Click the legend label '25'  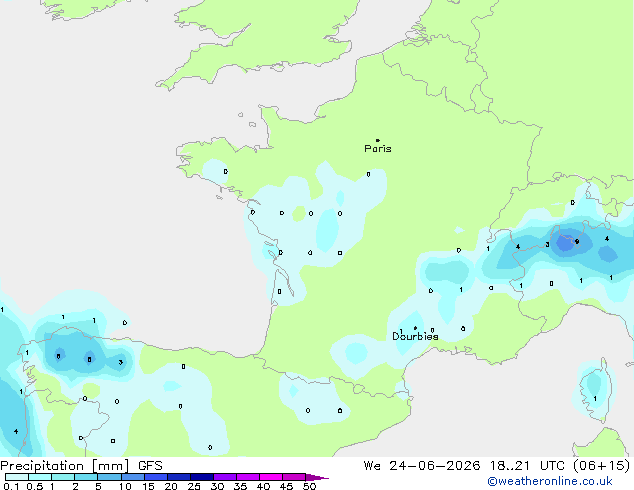(x=194, y=486)
